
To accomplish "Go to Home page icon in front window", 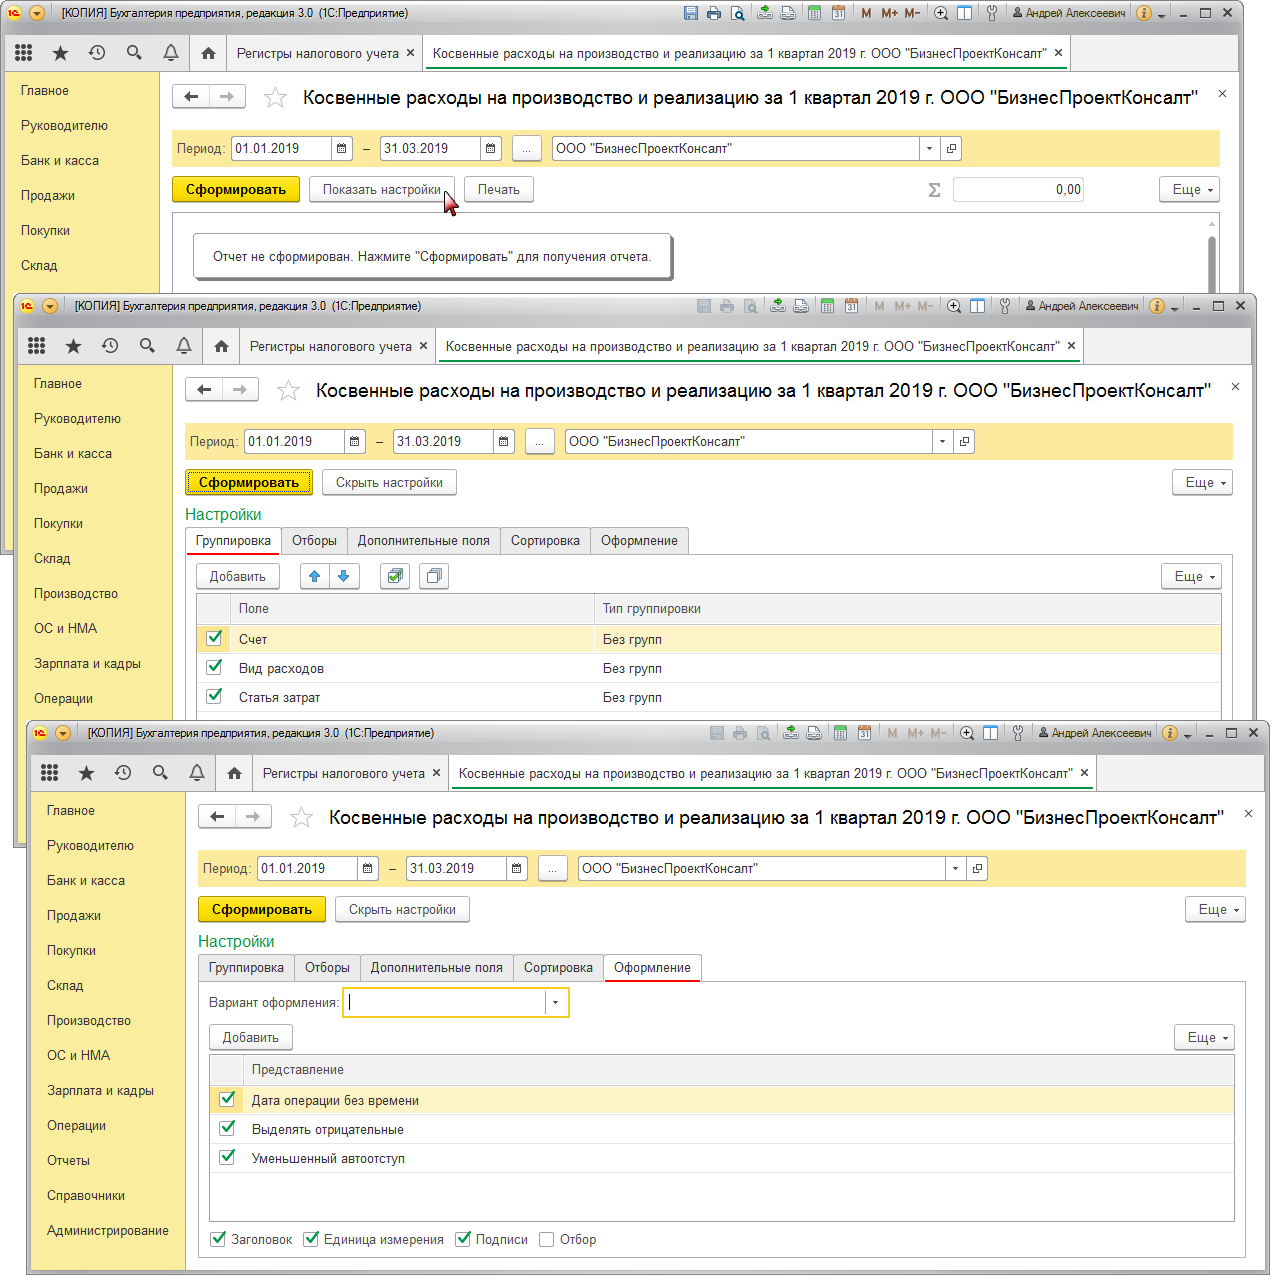I will point(234,773).
